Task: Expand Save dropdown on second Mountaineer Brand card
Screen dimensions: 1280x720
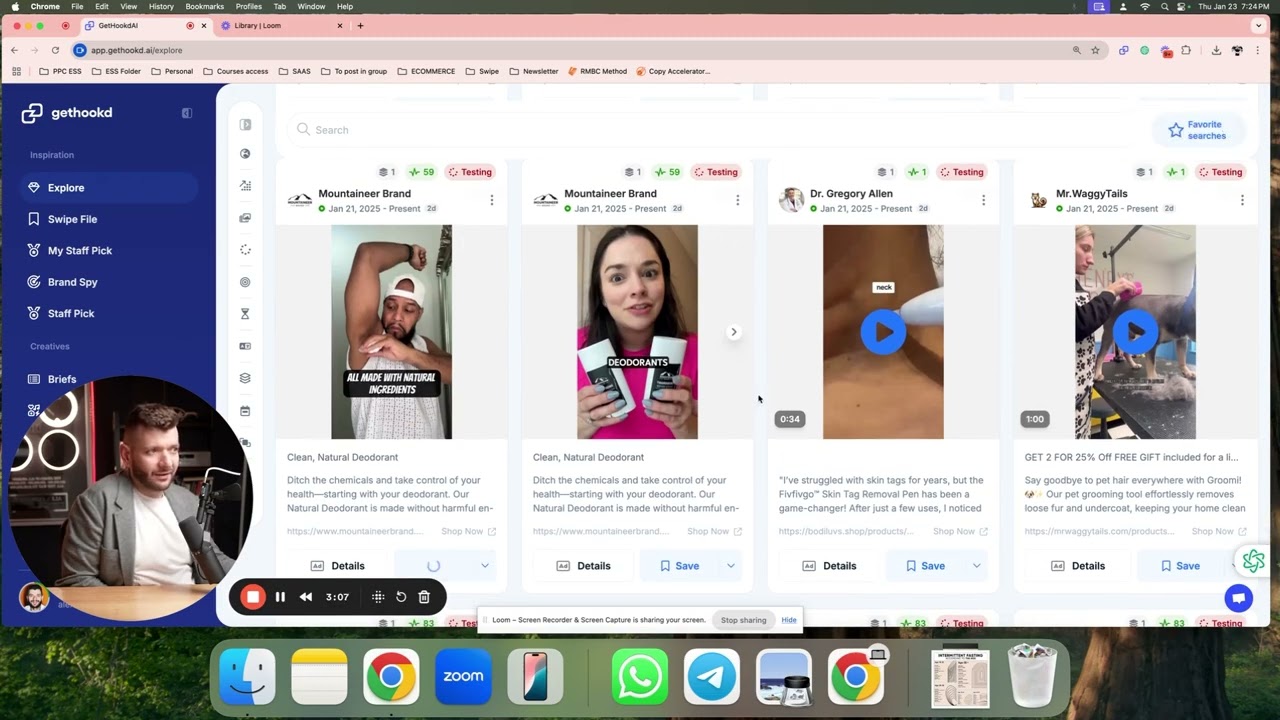Action: (x=731, y=566)
